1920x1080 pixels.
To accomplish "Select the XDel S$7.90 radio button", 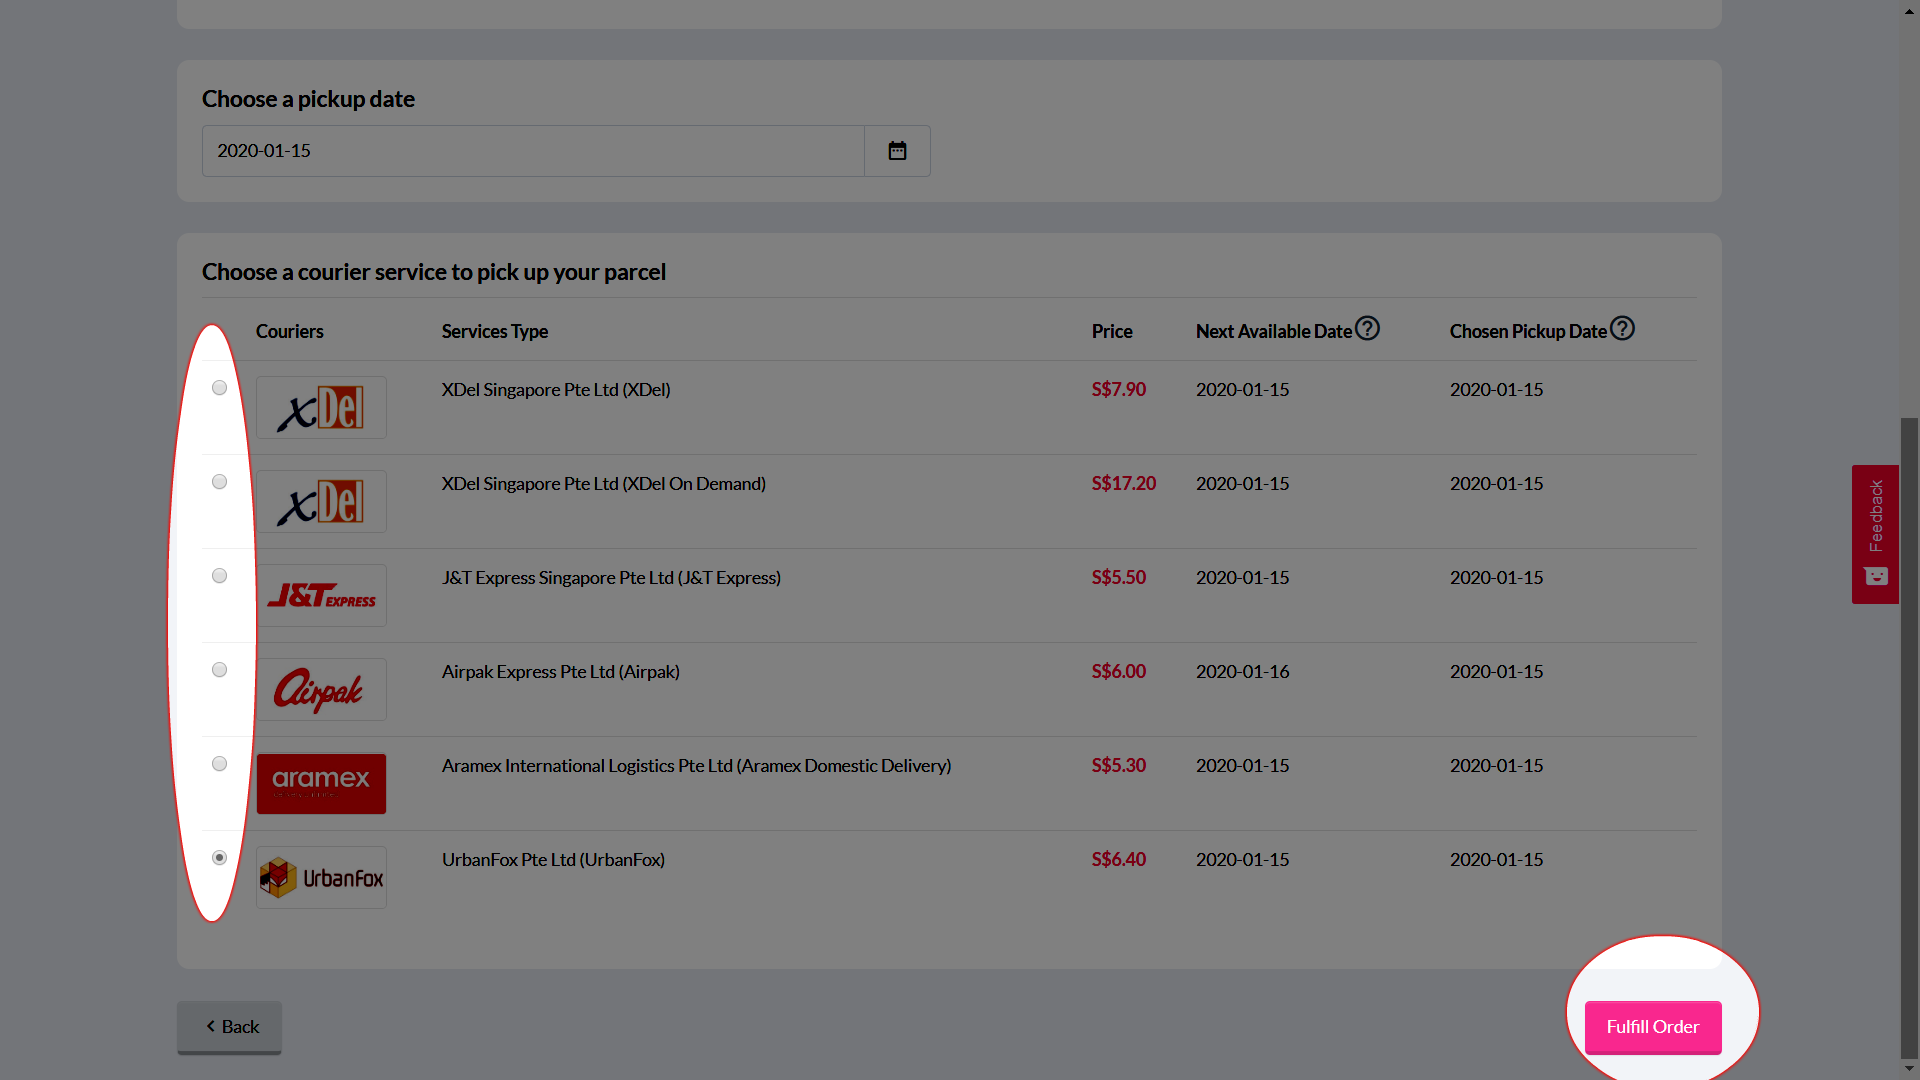I will (x=219, y=388).
